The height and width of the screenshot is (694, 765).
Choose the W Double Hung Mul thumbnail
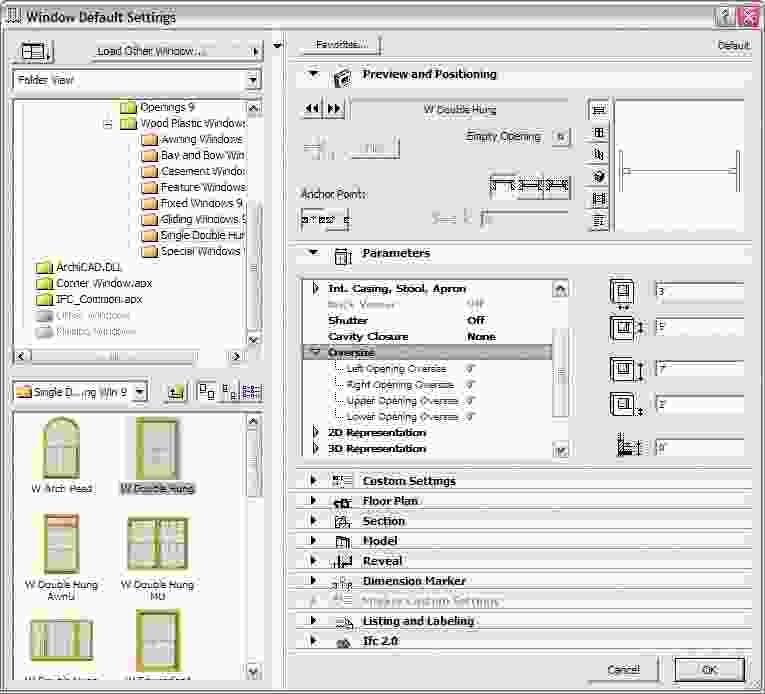click(157, 557)
